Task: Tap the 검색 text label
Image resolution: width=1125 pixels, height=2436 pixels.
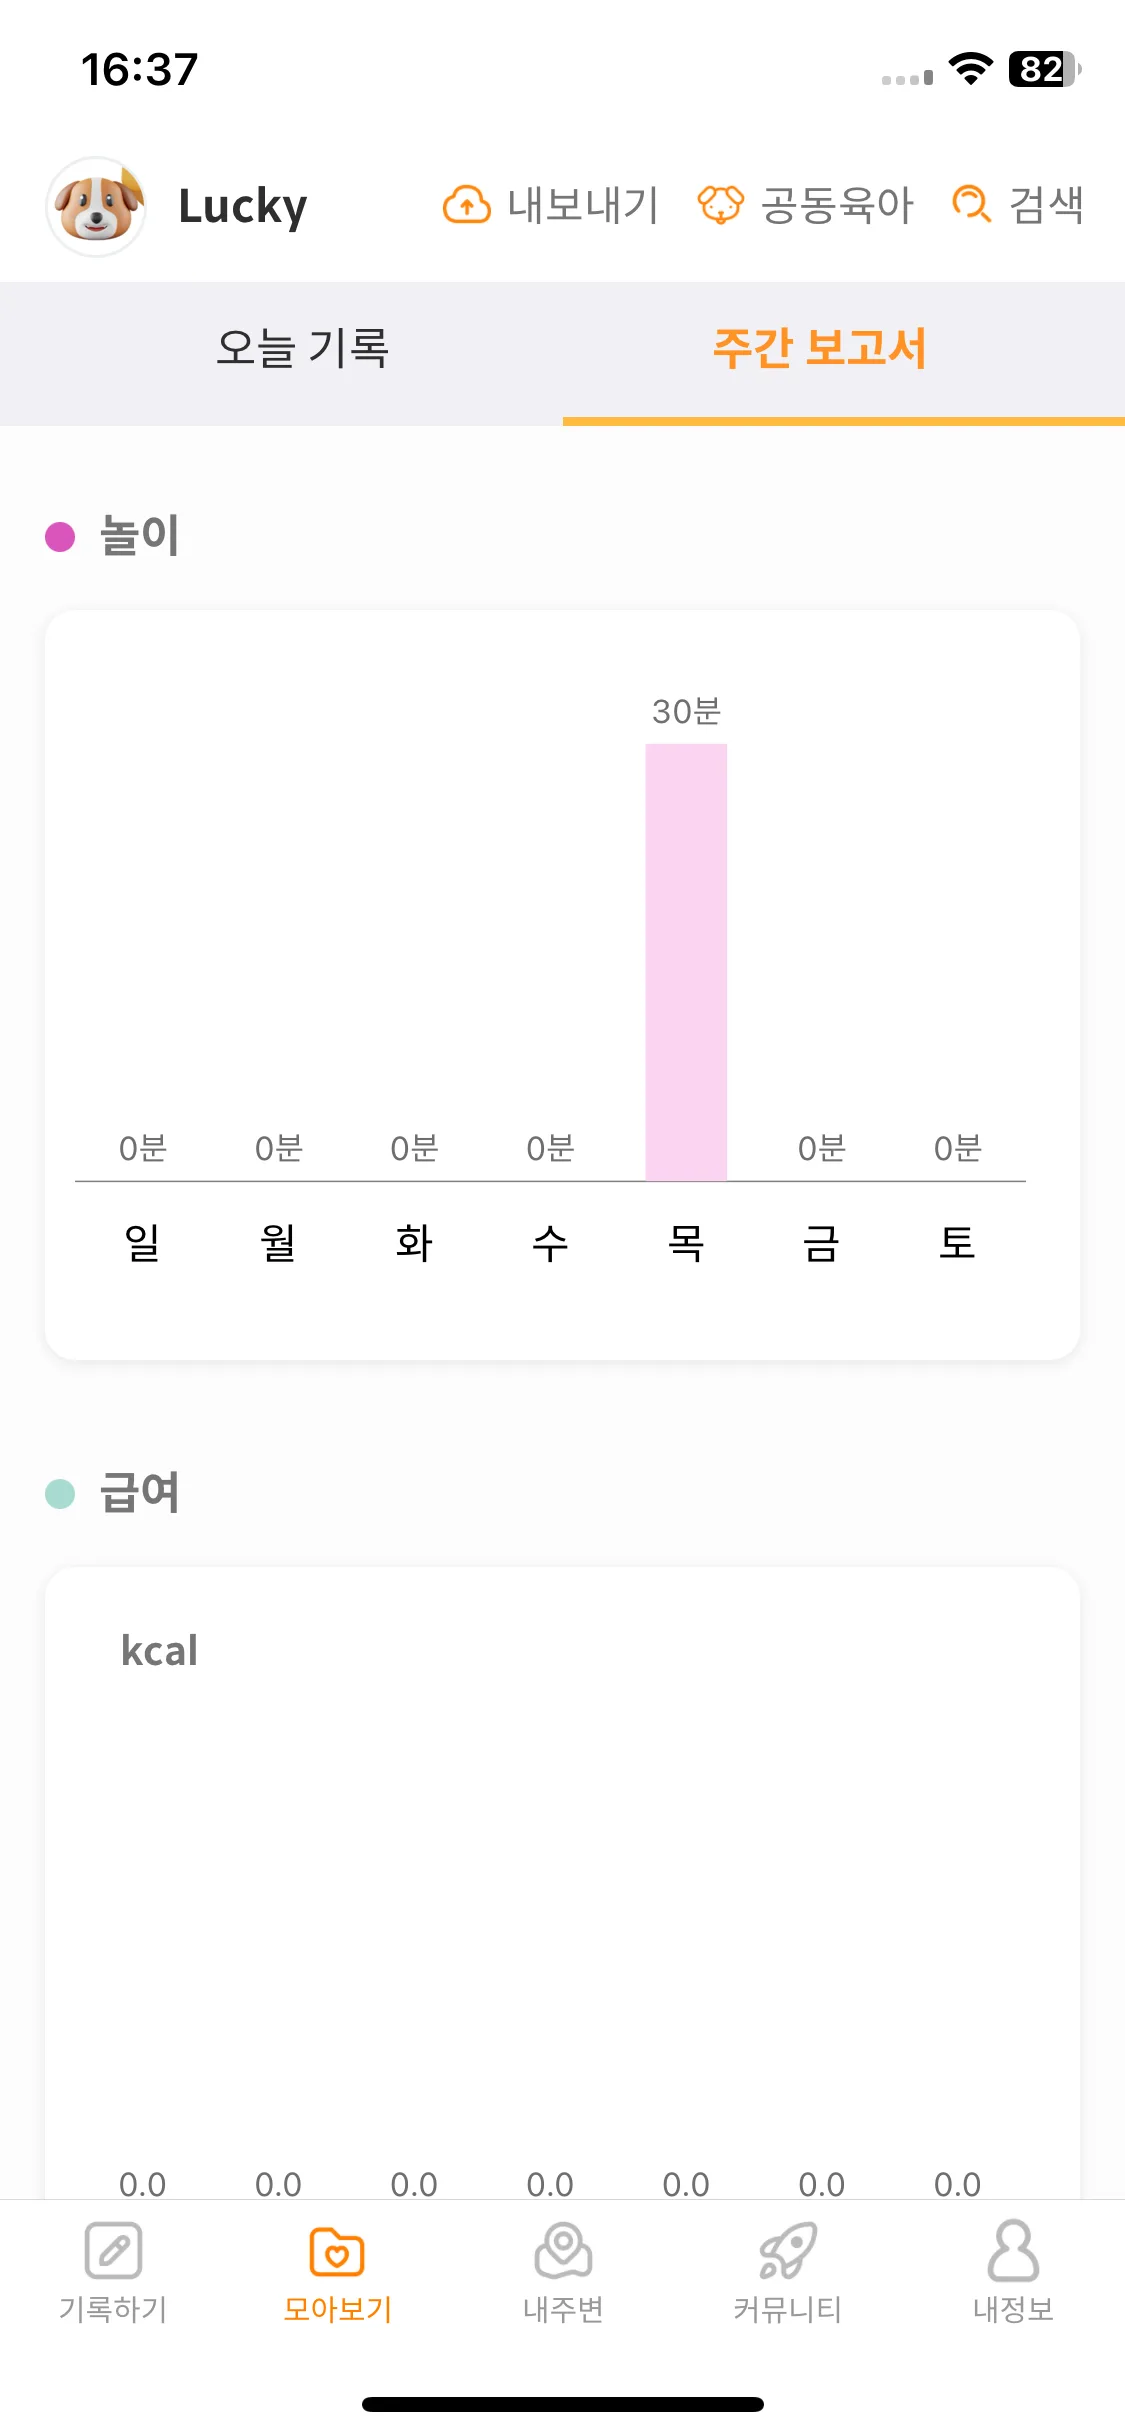Action: 1046,205
